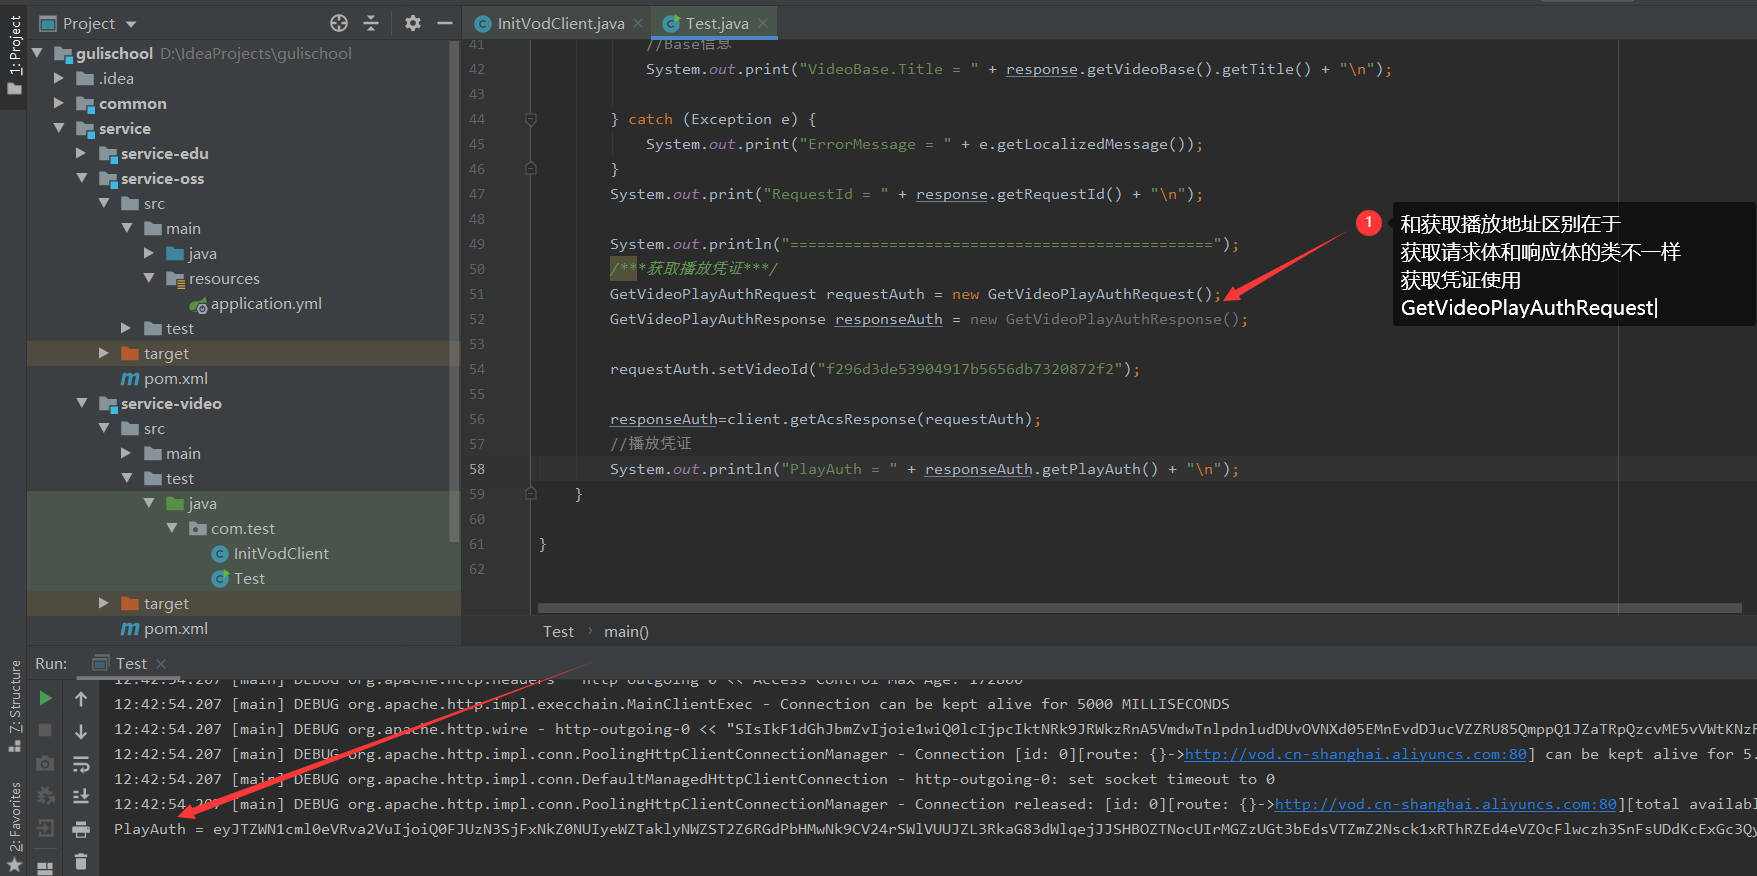The image size is (1757, 876).
Task: Collapse the resources folder arrow
Action: 149,278
